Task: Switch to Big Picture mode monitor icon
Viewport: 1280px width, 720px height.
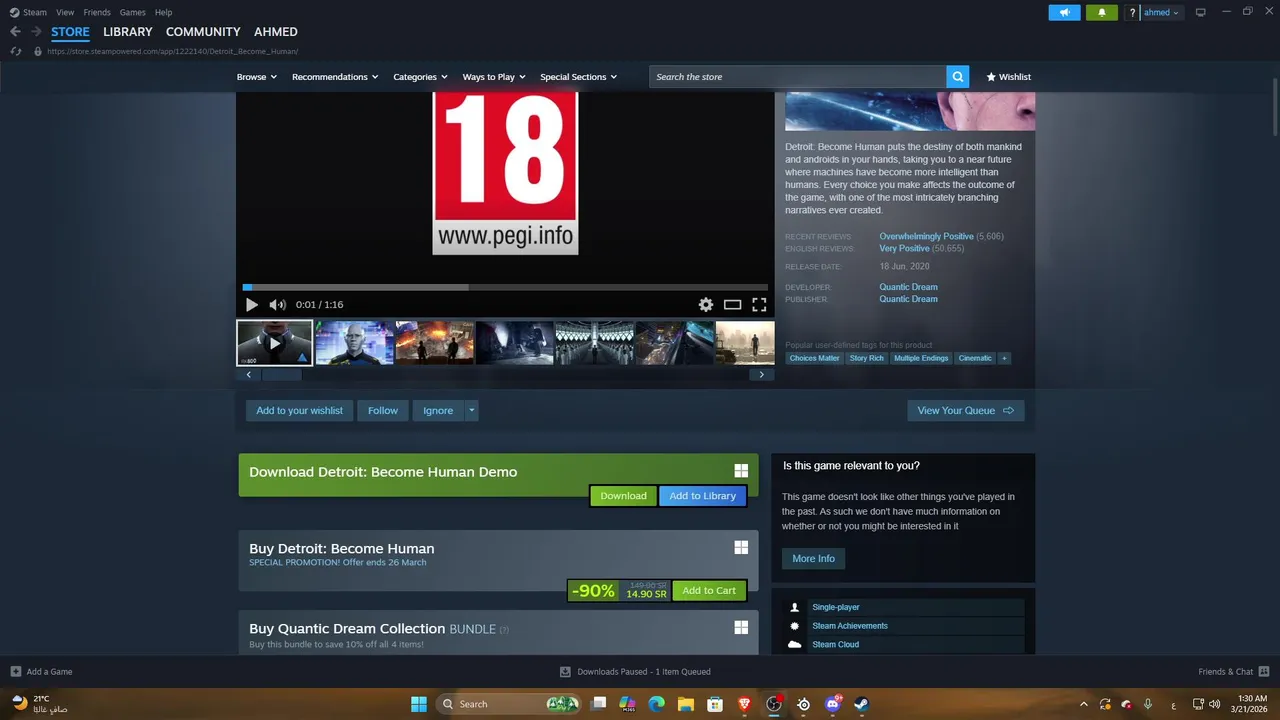Action: (x=1201, y=12)
